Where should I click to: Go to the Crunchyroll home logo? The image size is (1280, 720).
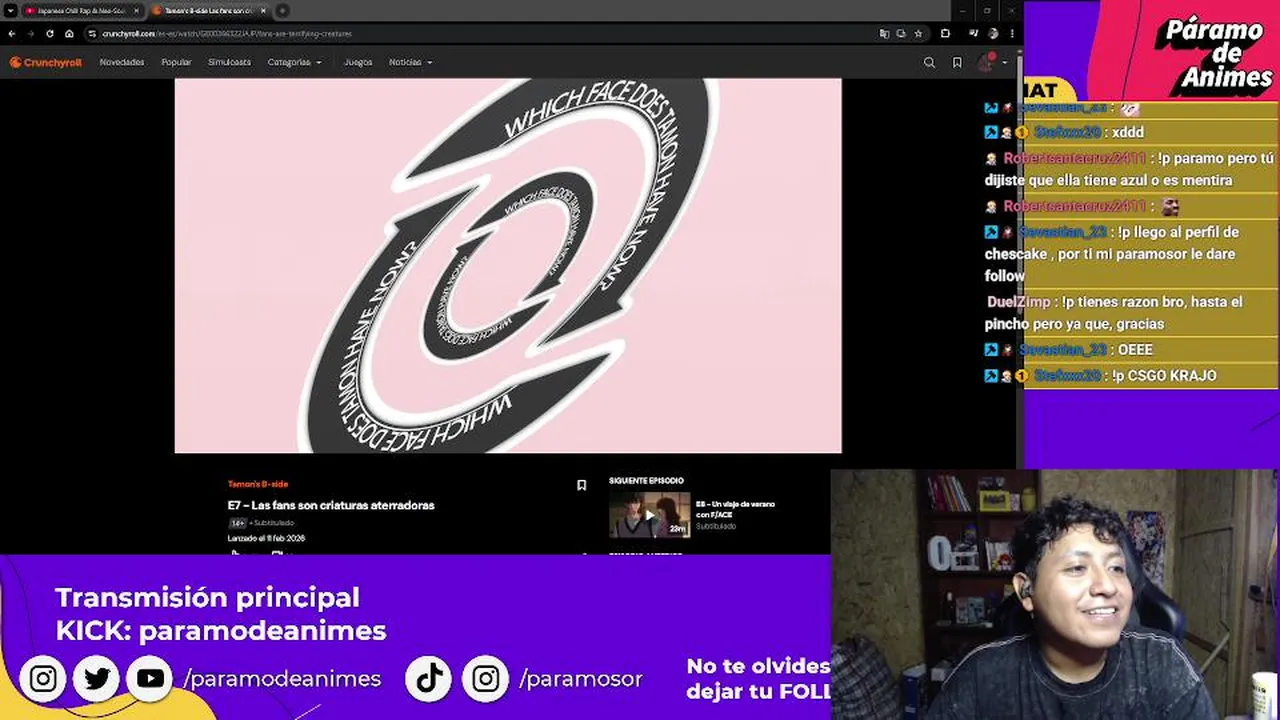46,62
